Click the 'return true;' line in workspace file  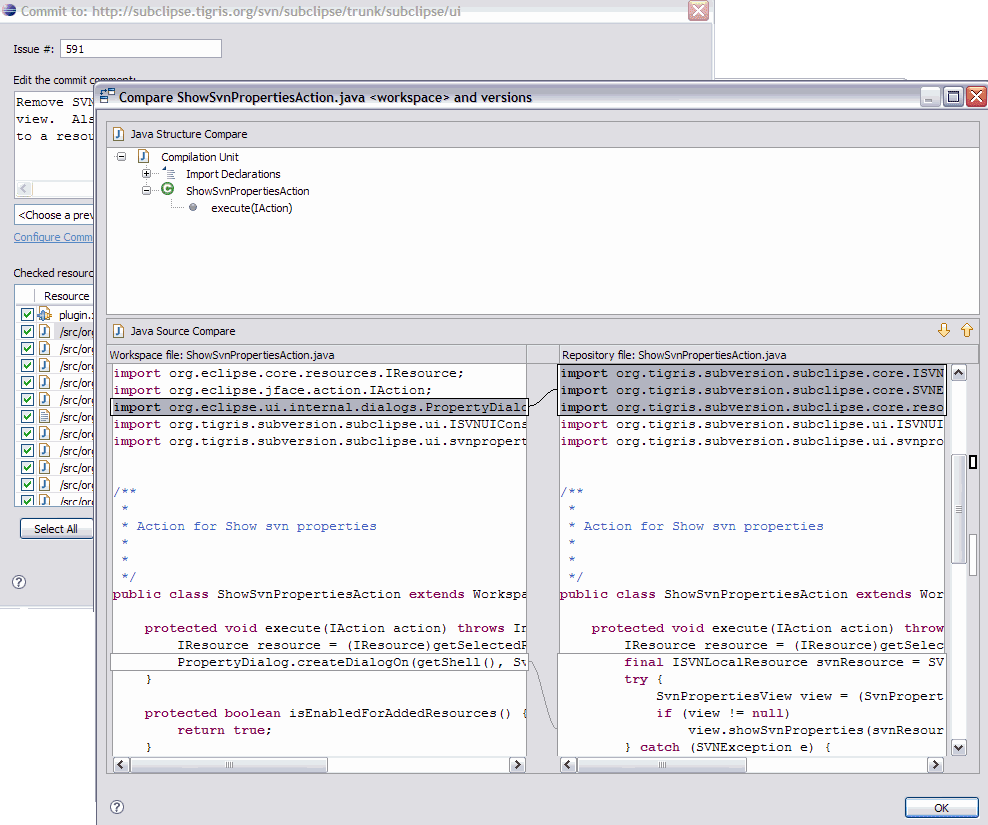(x=224, y=730)
